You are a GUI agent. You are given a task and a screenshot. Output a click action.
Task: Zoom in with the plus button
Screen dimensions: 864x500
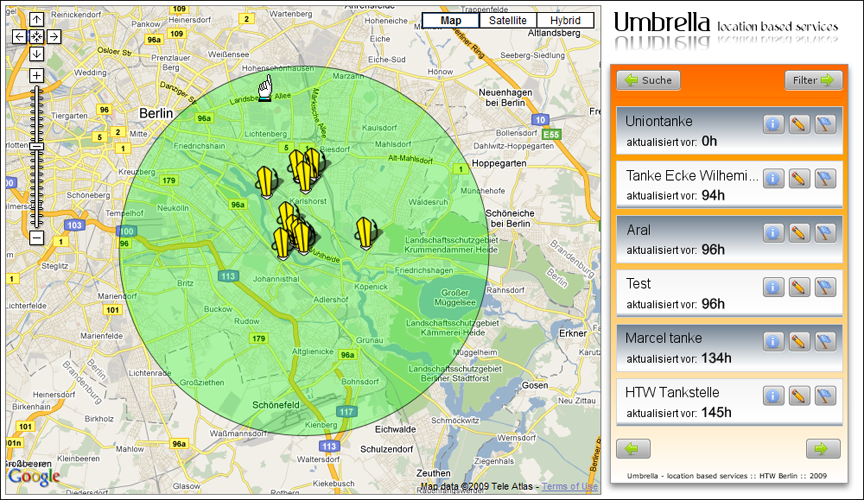pyautogui.click(x=36, y=76)
